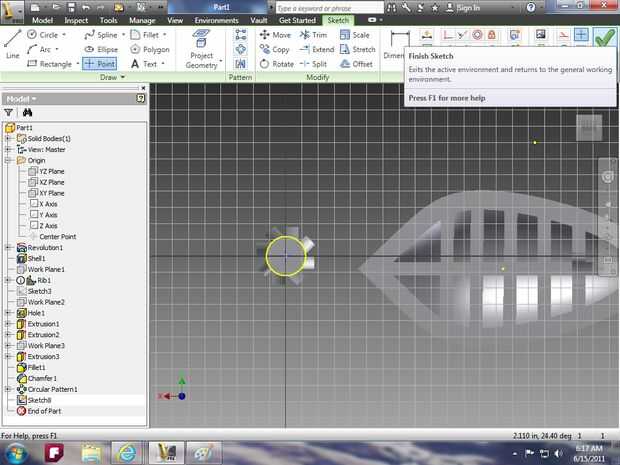Image resolution: width=620 pixels, height=465 pixels.
Task: Use the Offset tool
Action: coord(354,64)
